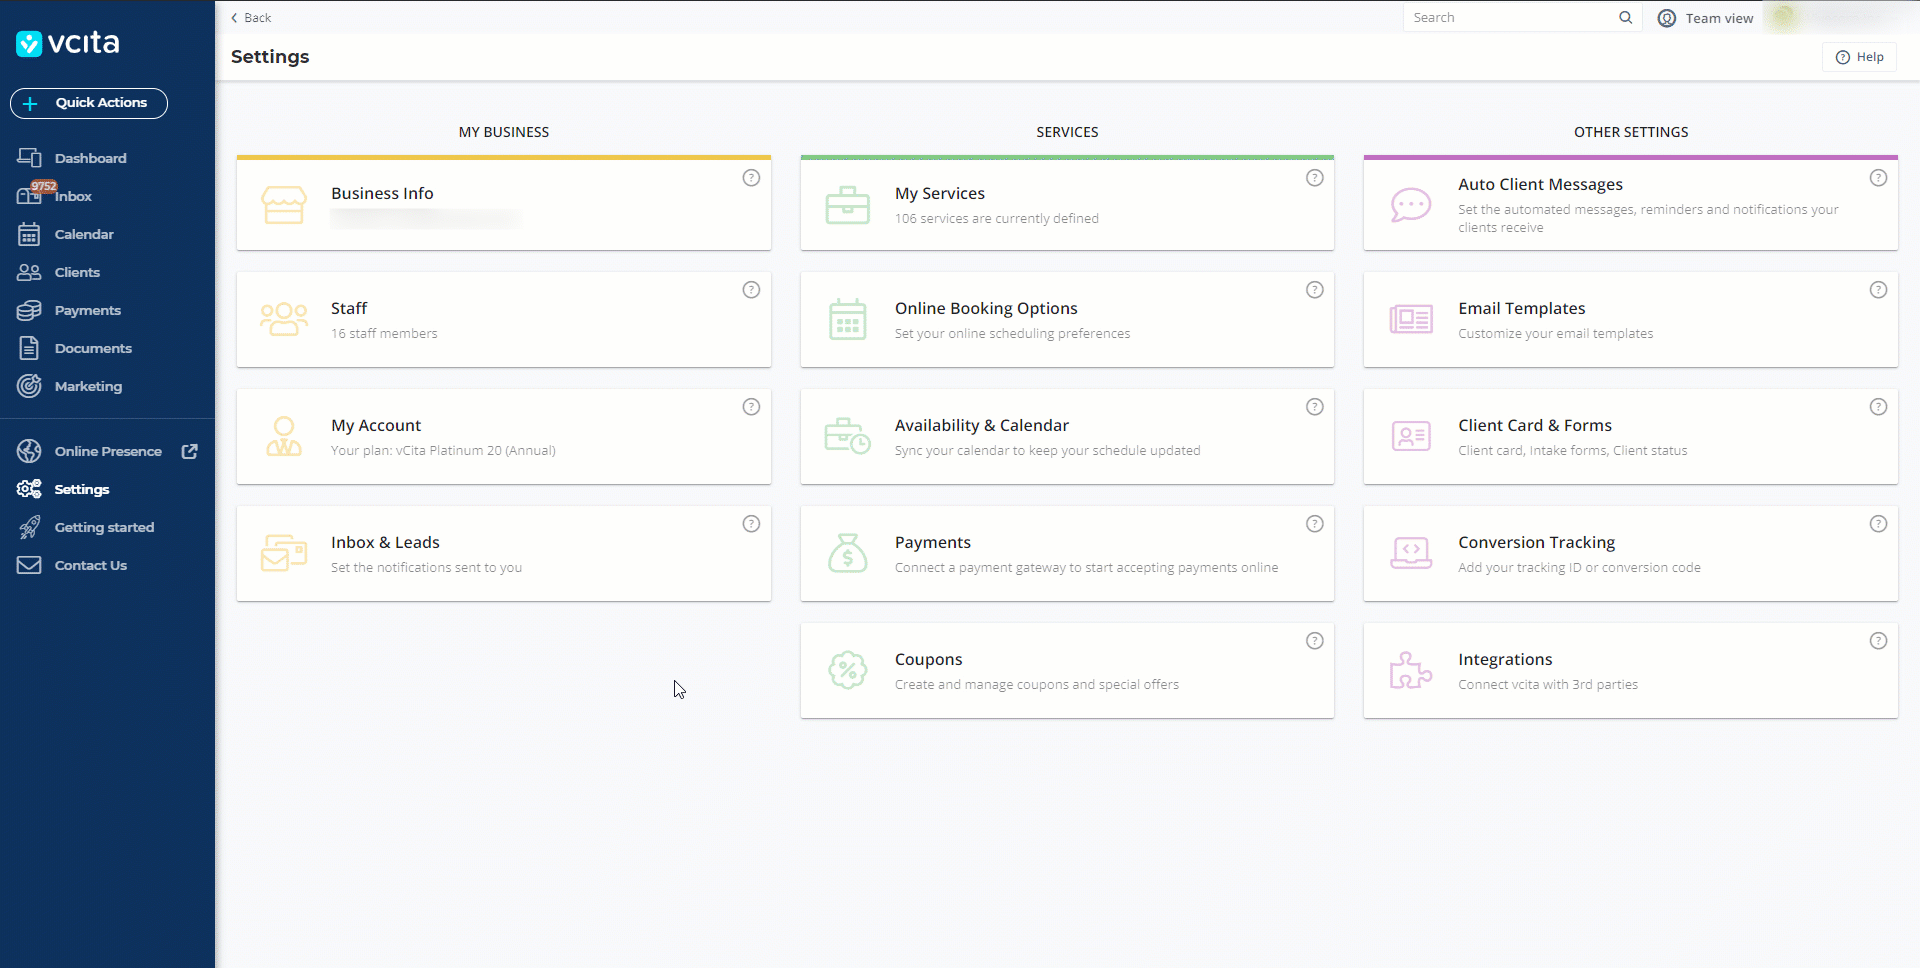Click the Getting started rocket icon
Screen dimensions: 1920x968
29,527
